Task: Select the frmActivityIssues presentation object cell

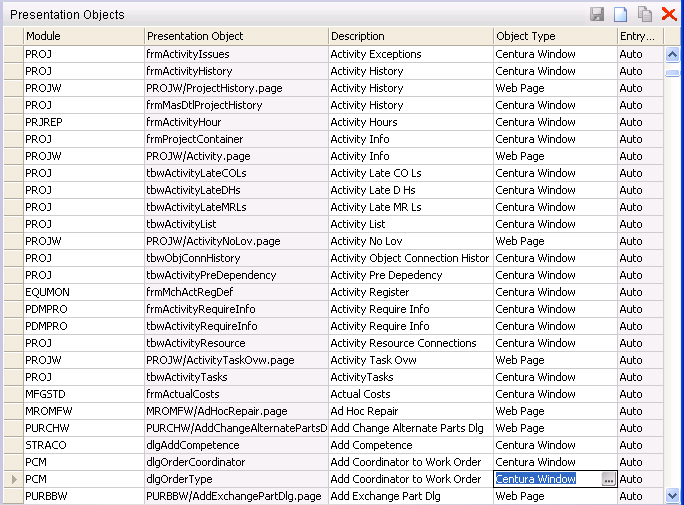Action: (236, 54)
